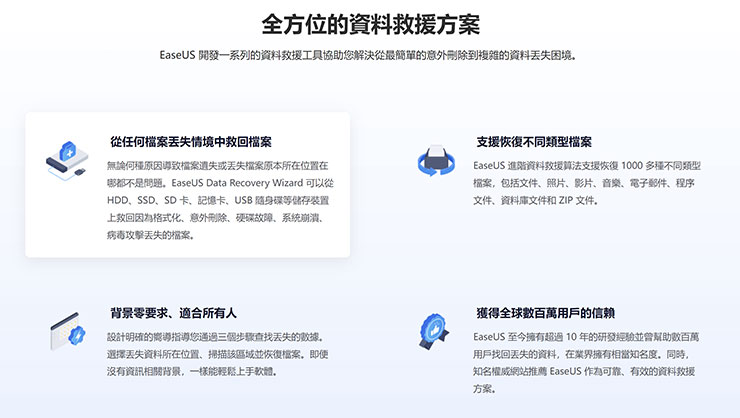Click paragraph mentioning 1000 多種不同類型
This screenshot has width=740, height=418.
tap(587, 183)
